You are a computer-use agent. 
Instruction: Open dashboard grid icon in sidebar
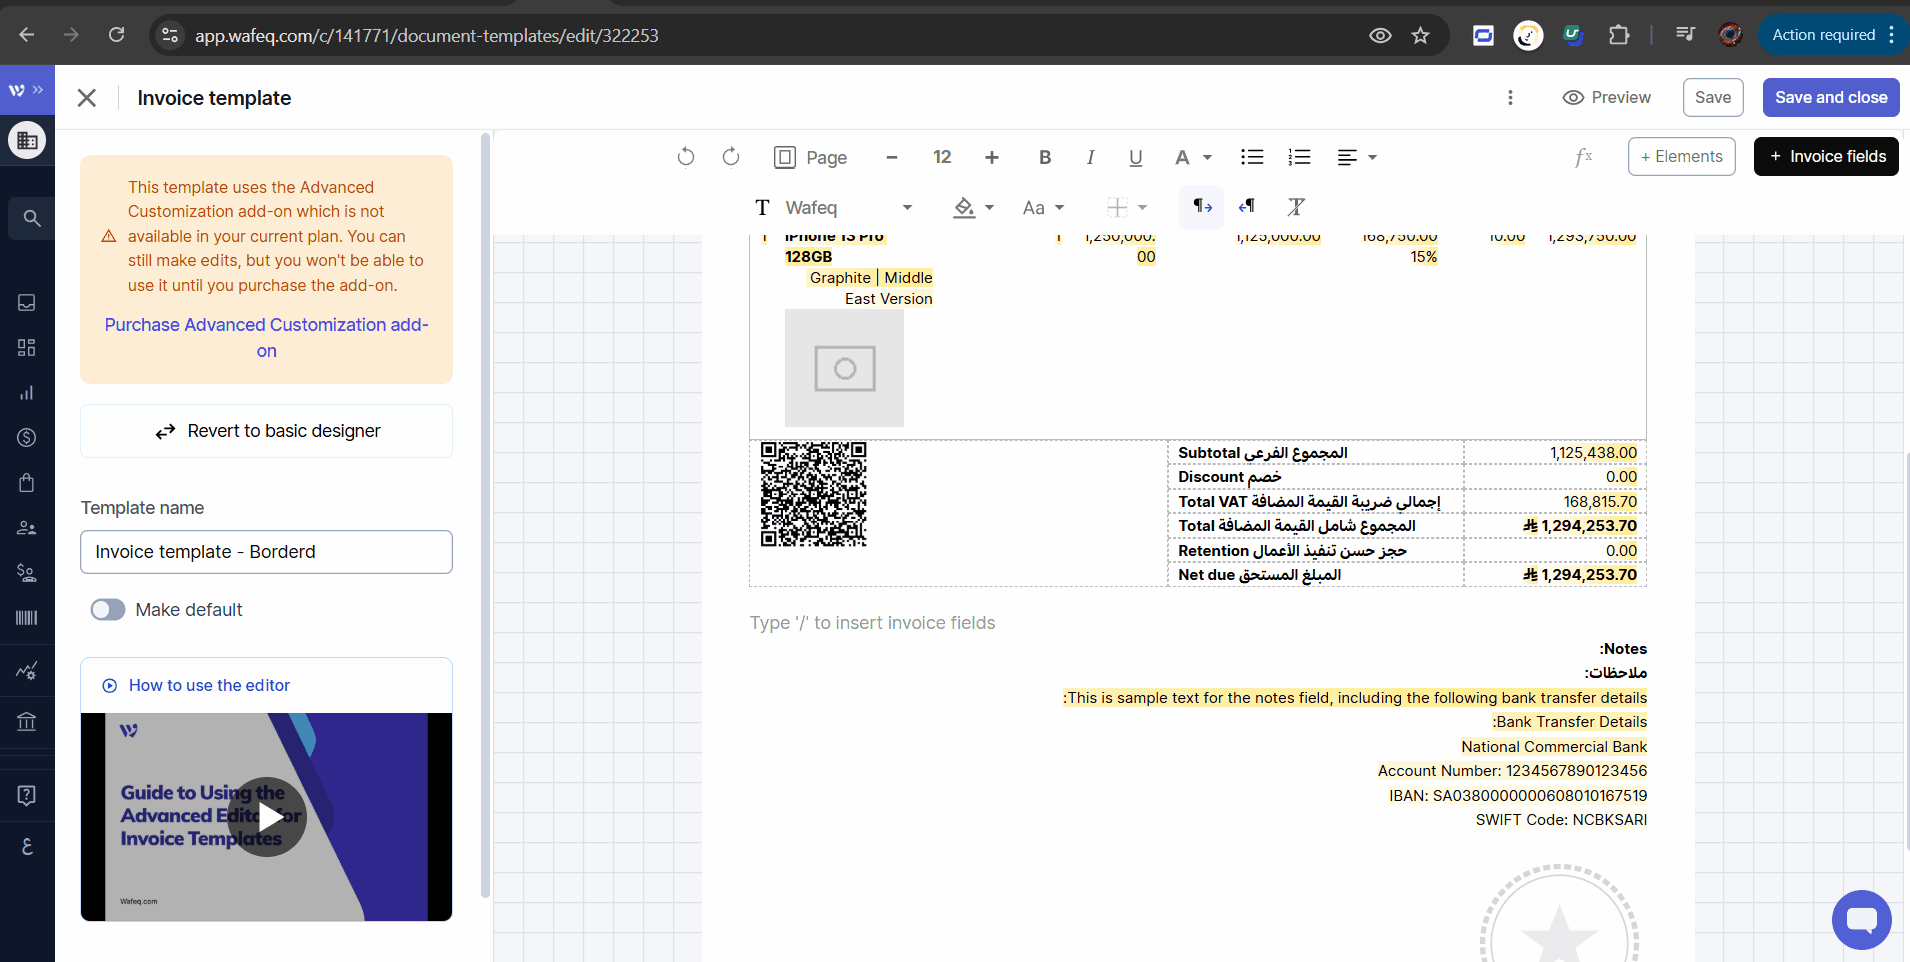[x=27, y=347]
